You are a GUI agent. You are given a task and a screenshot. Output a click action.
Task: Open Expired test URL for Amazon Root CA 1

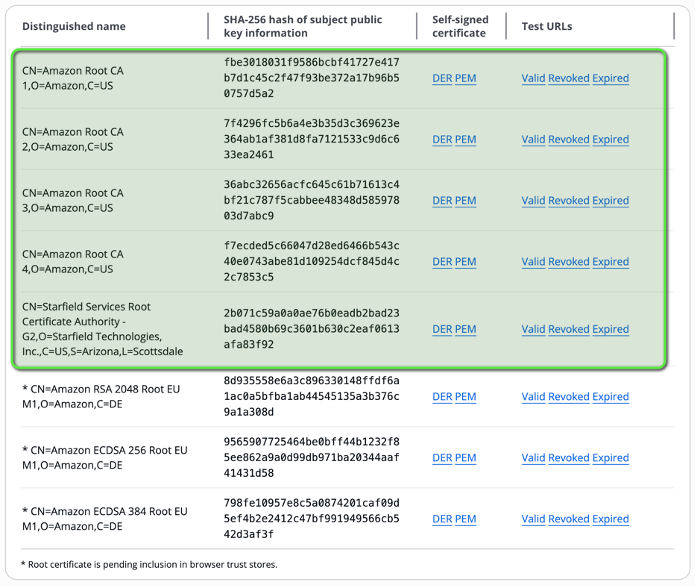point(613,78)
